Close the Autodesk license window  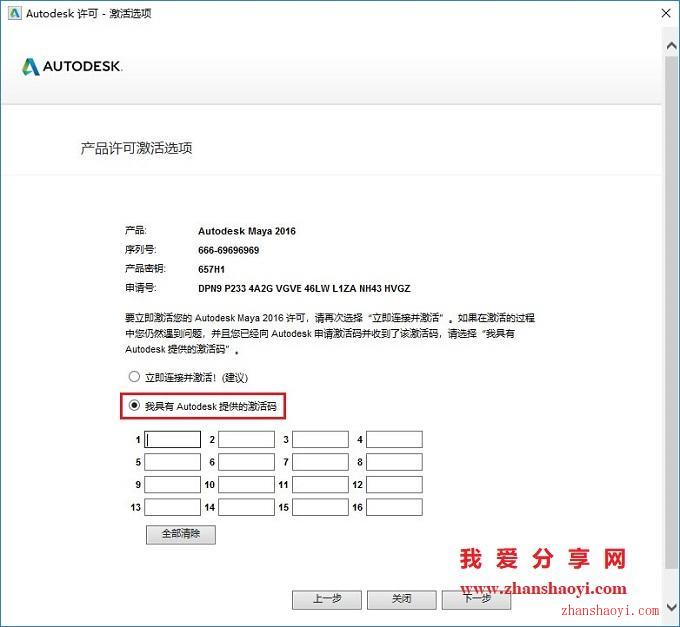click(666, 13)
